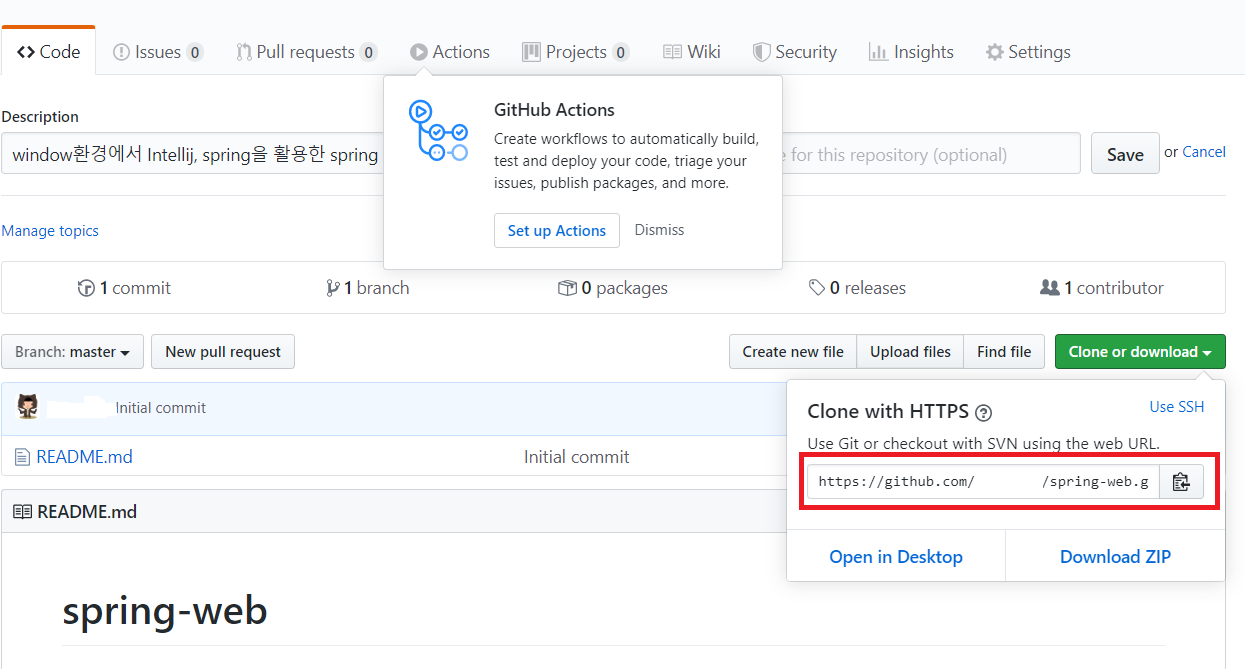This screenshot has width=1245, height=669.
Task: Save the repository description
Action: [1125, 154]
